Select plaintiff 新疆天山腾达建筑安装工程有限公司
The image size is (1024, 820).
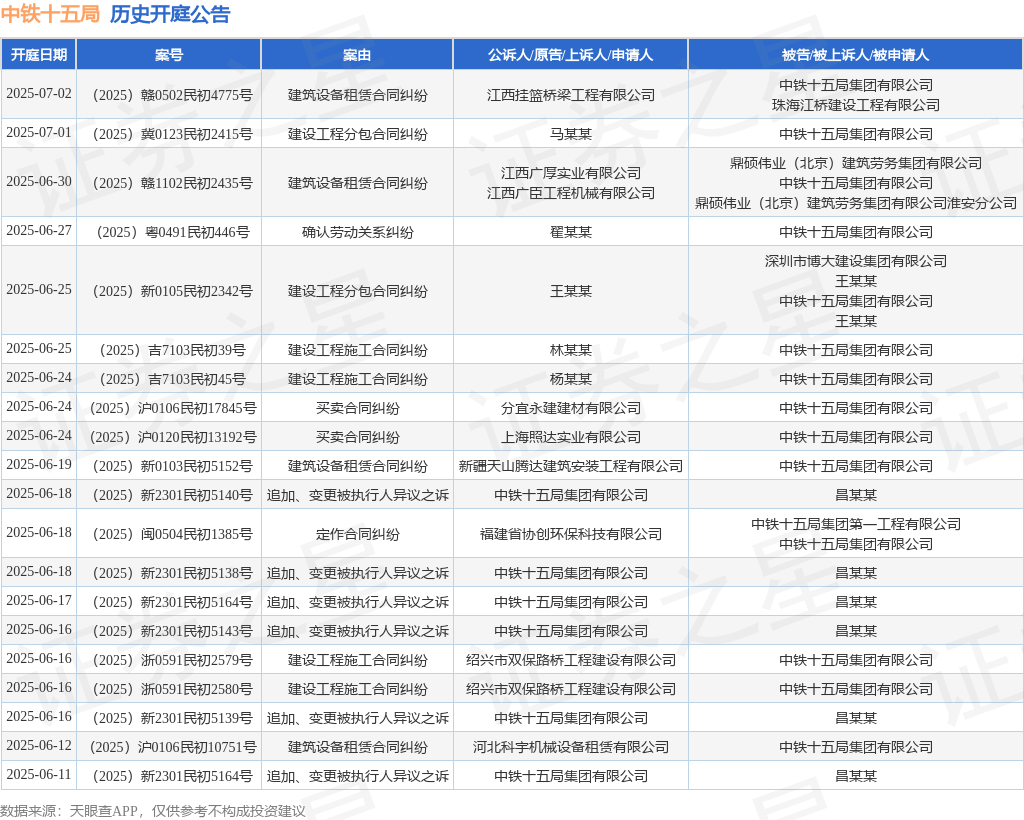click(570, 466)
